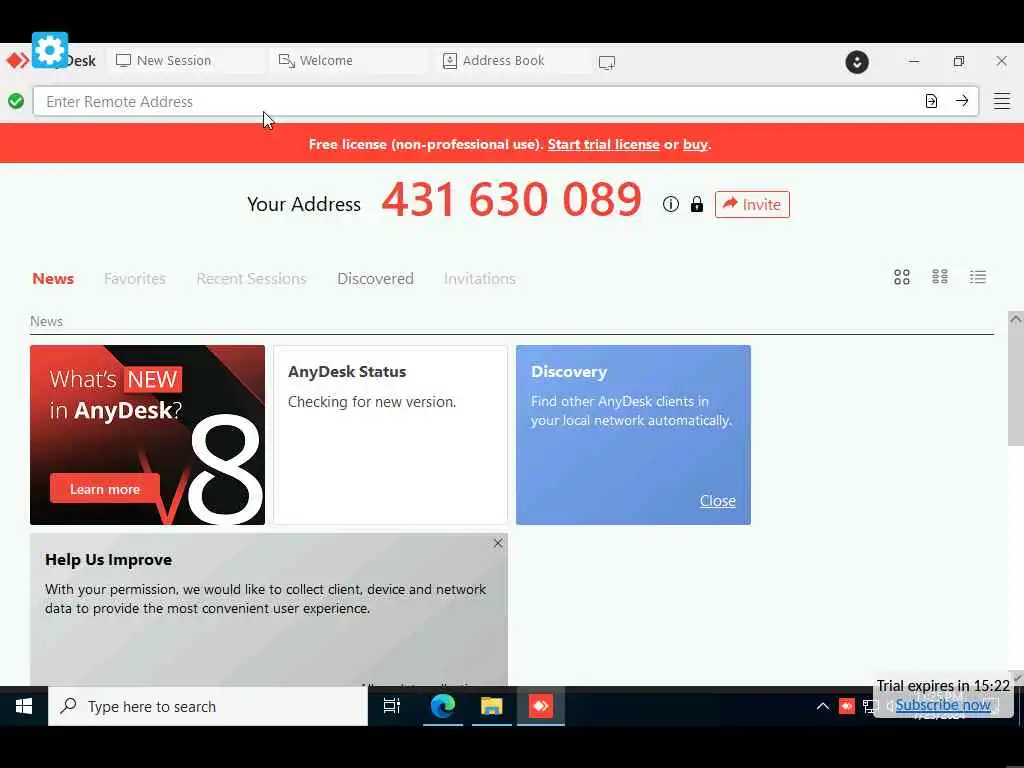The width and height of the screenshot is (1024, 768).
Task: Click the network tray icon
Action: (871, 706)
